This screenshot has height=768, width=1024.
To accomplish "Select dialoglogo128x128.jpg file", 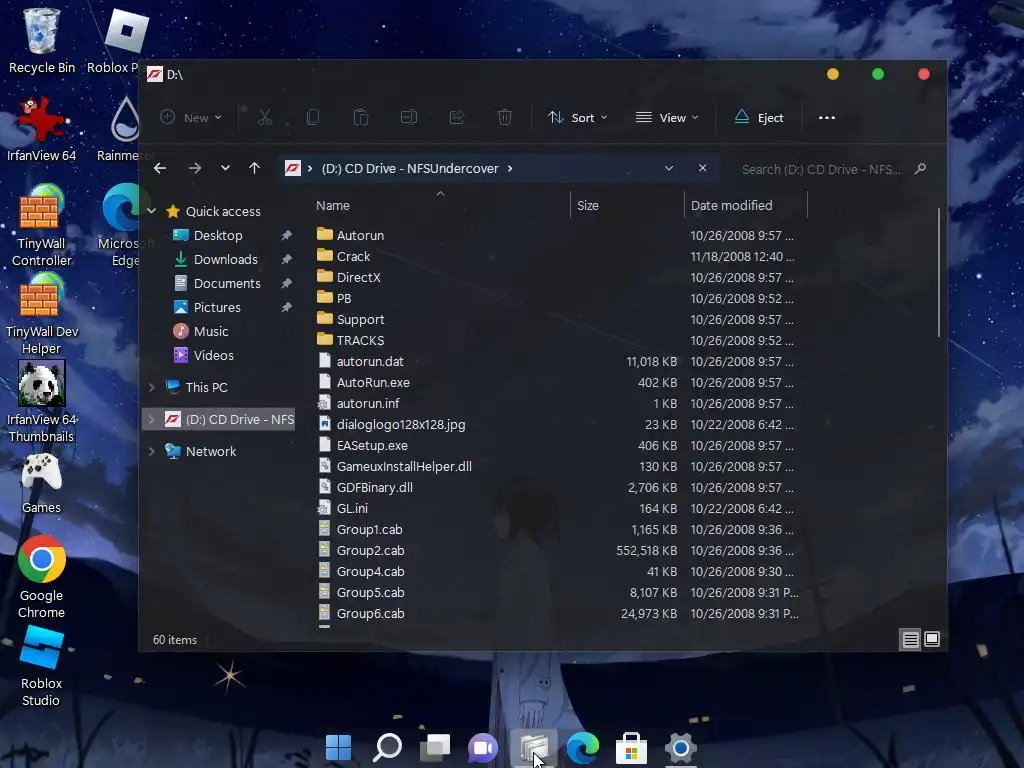I will tap(401, 424).
